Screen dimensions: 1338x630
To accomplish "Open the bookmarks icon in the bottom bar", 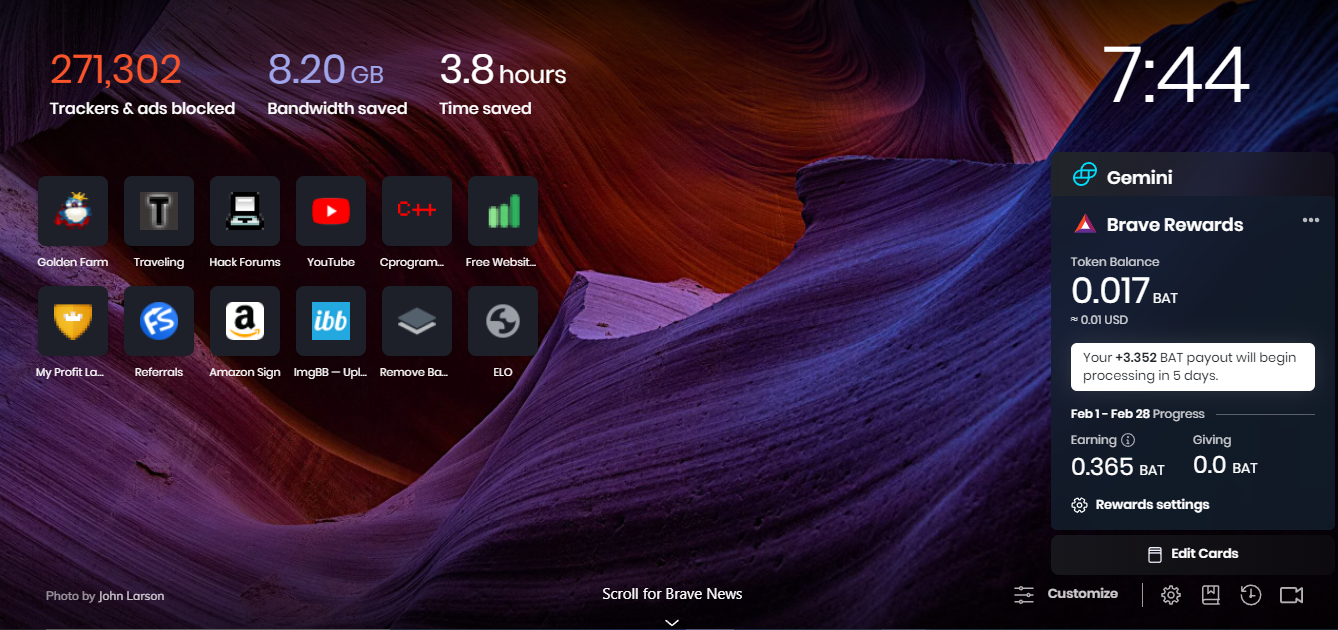I will click(1211, 595).
